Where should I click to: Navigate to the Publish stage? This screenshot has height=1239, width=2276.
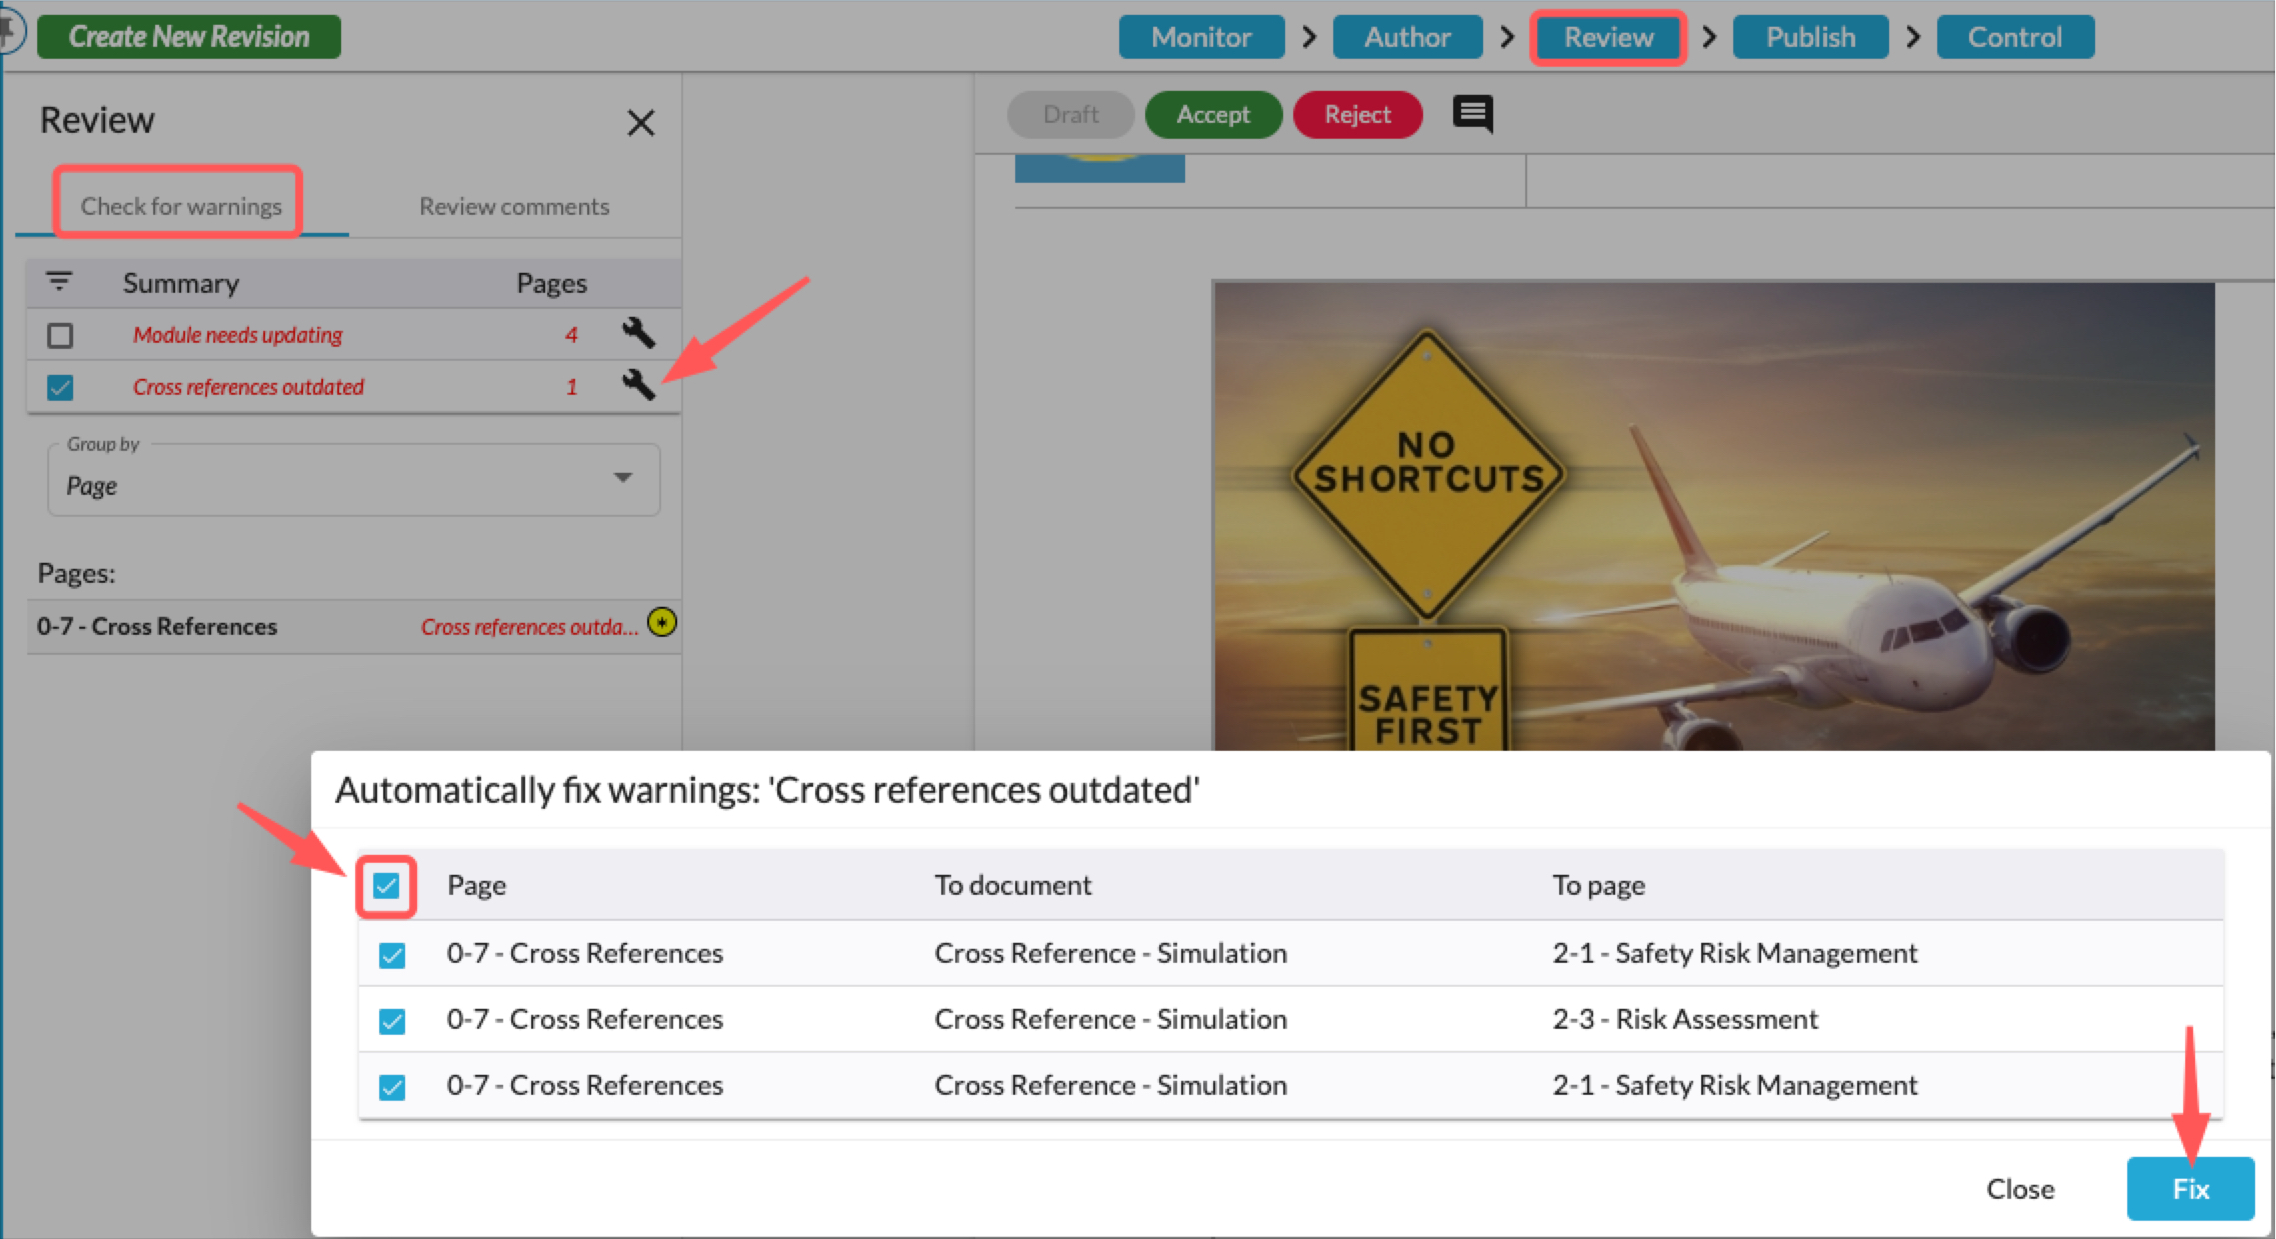(x=1809, y=36)
